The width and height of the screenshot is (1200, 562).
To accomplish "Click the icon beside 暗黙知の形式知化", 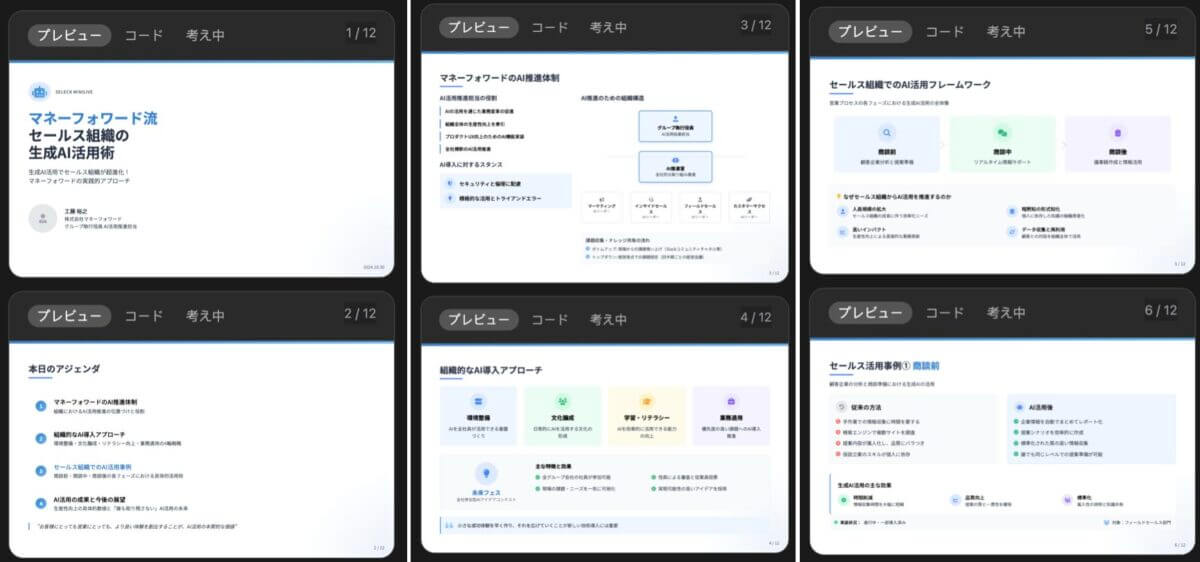I will click(1012, 212).
